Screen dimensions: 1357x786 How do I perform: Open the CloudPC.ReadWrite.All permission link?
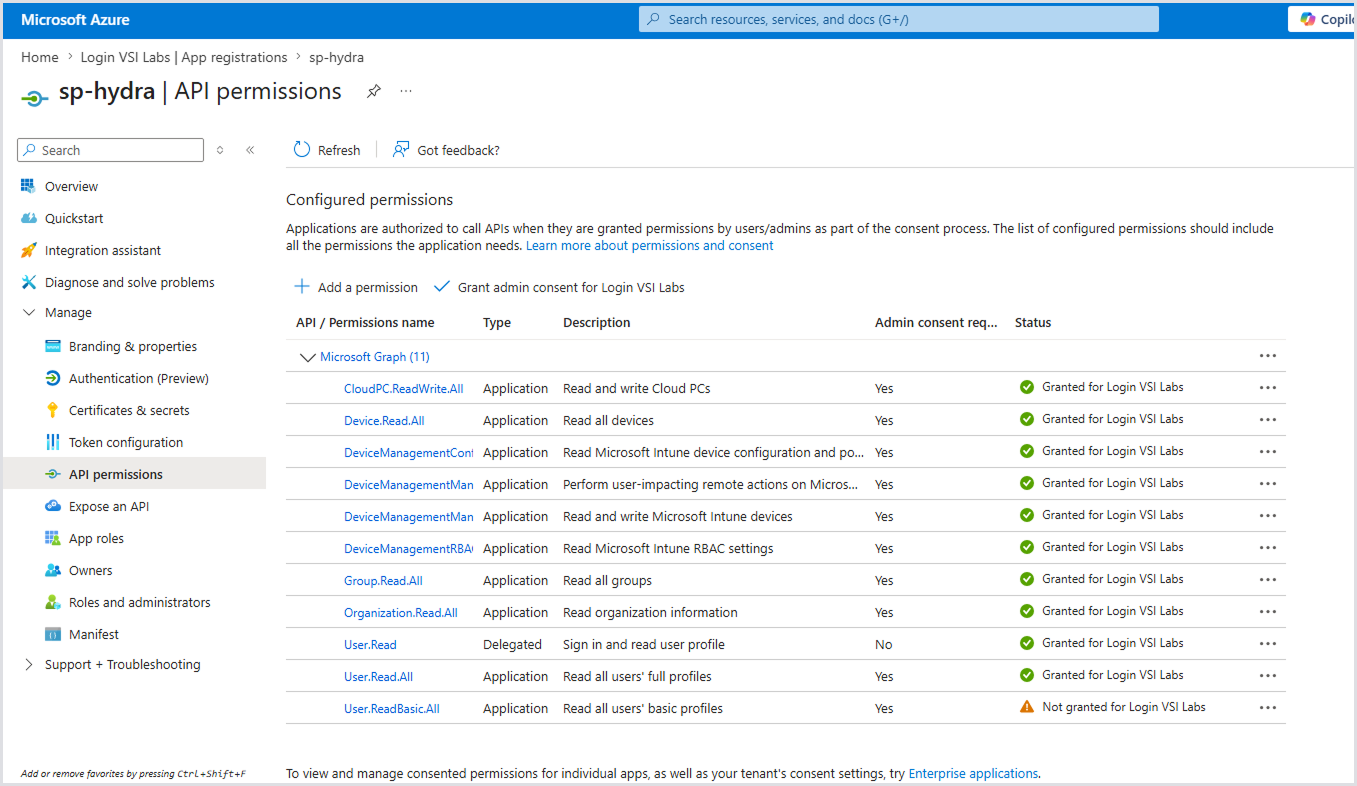point(404,389)
